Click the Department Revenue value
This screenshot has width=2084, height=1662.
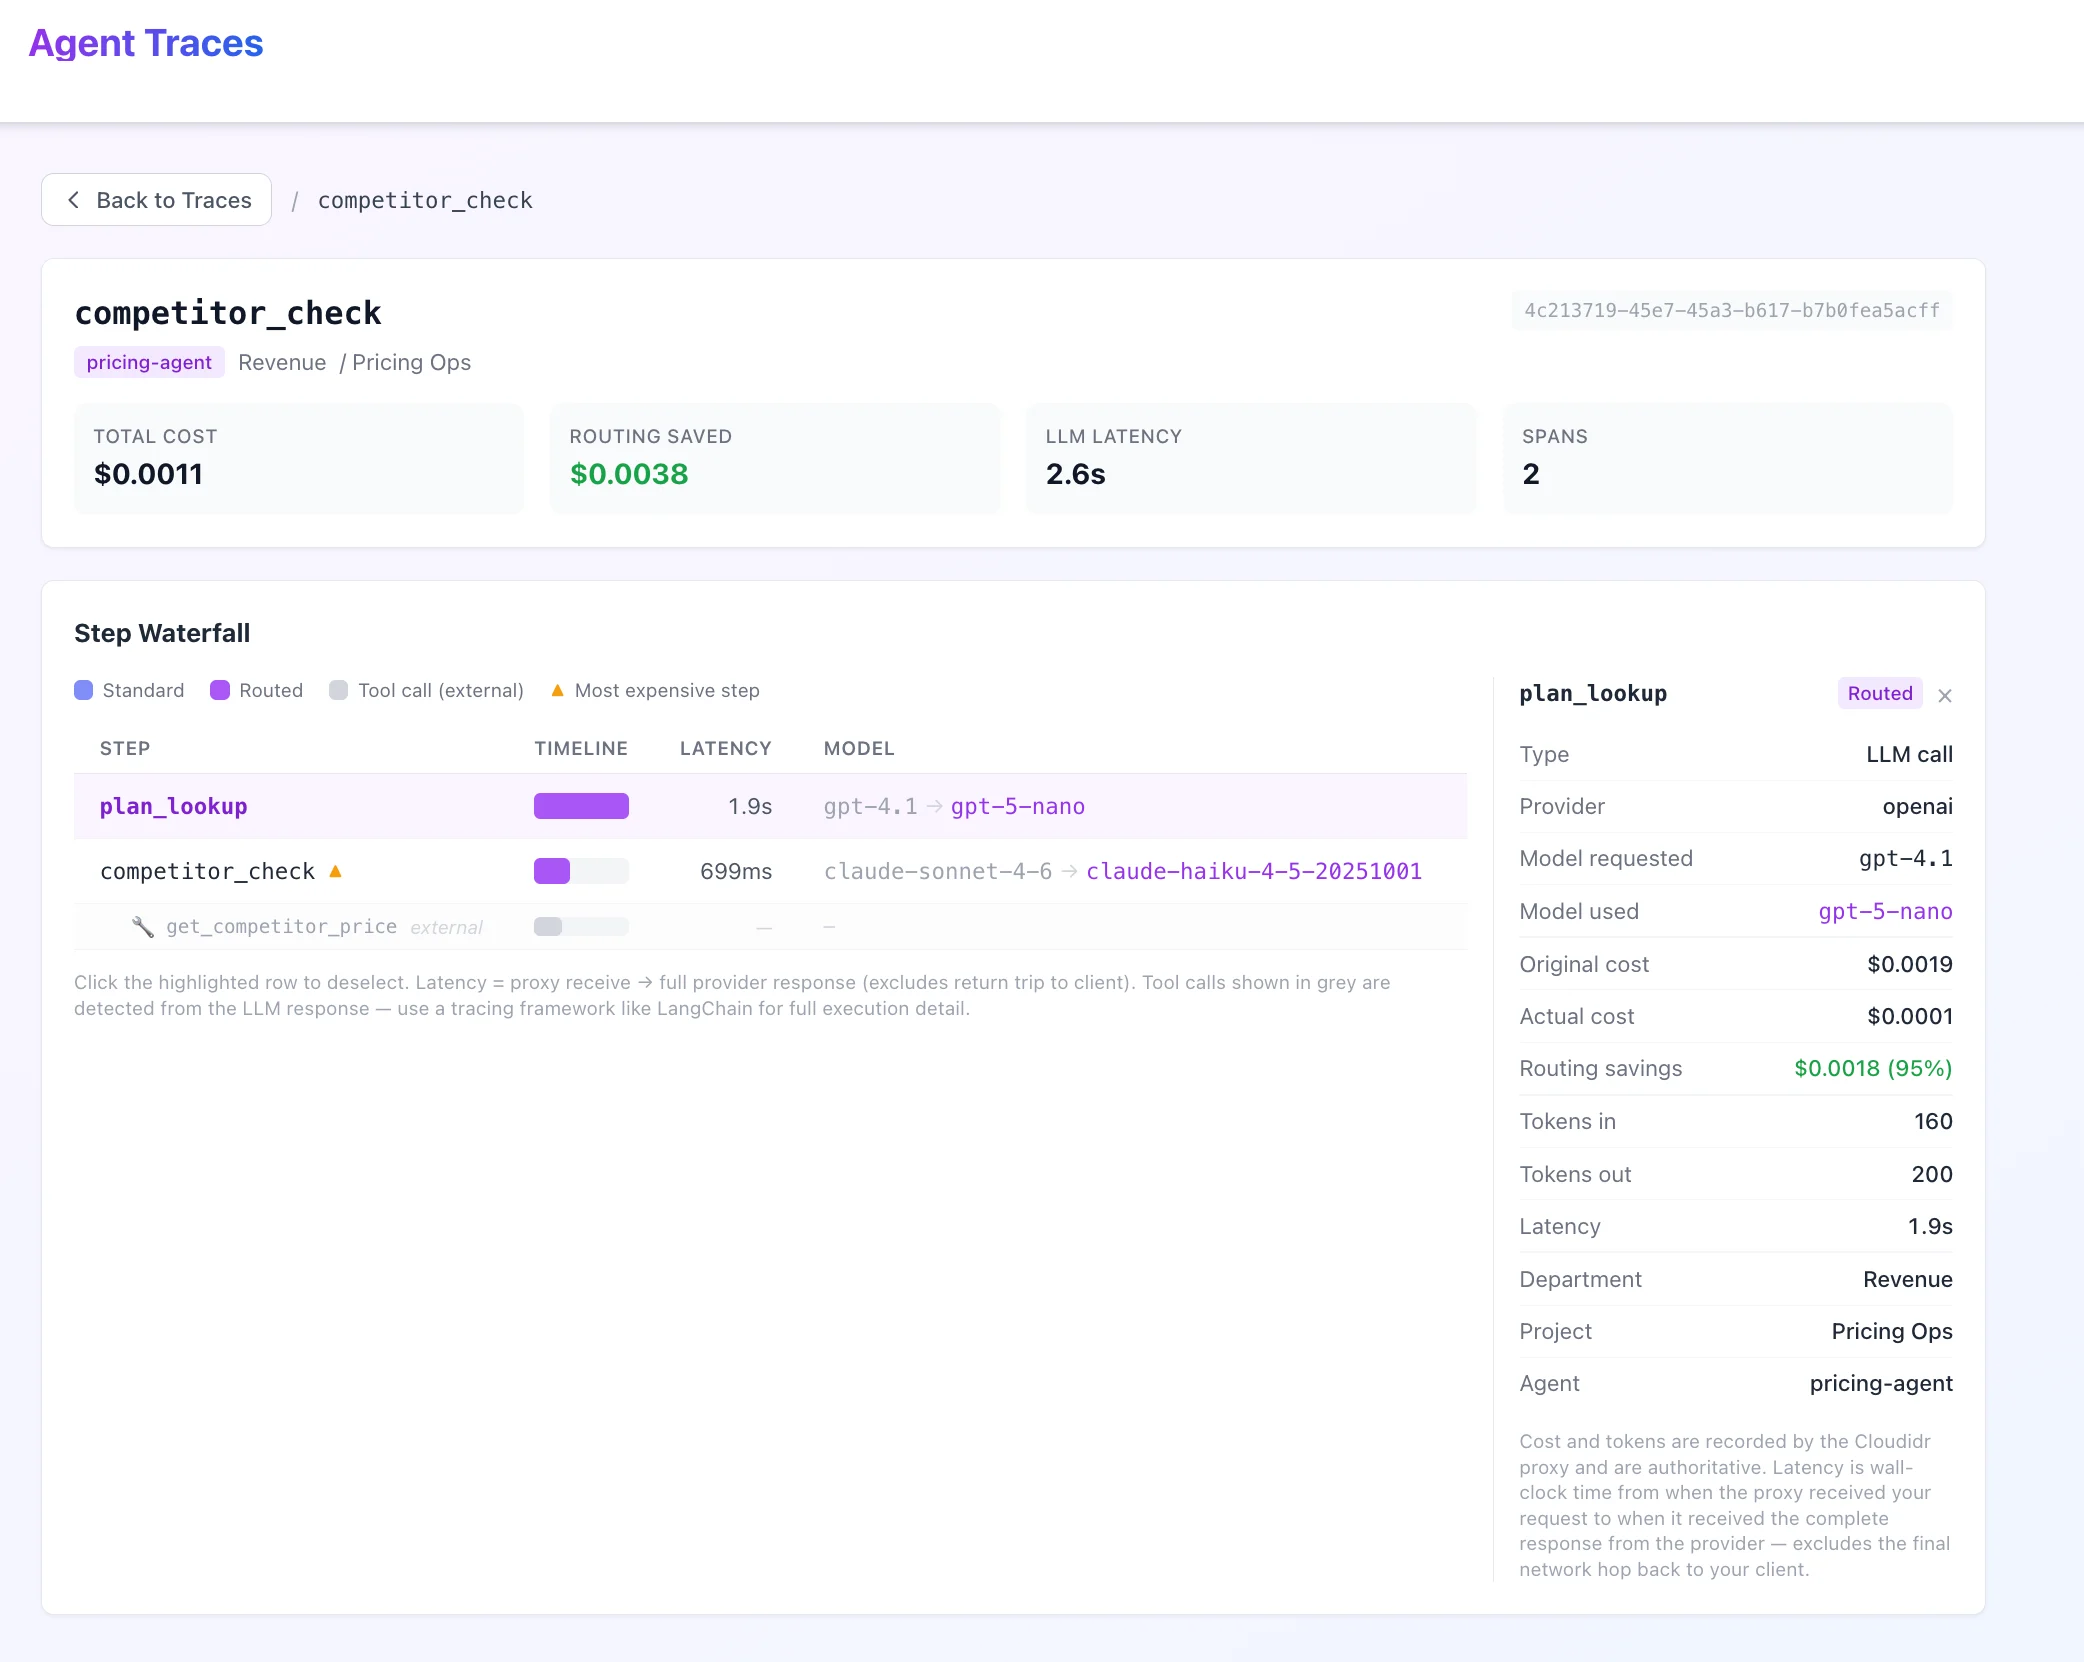(1908, 1279)
